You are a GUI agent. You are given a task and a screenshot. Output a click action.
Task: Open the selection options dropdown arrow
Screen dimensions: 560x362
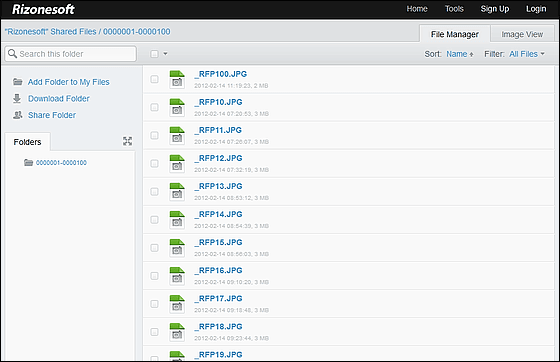coord(165,54)
